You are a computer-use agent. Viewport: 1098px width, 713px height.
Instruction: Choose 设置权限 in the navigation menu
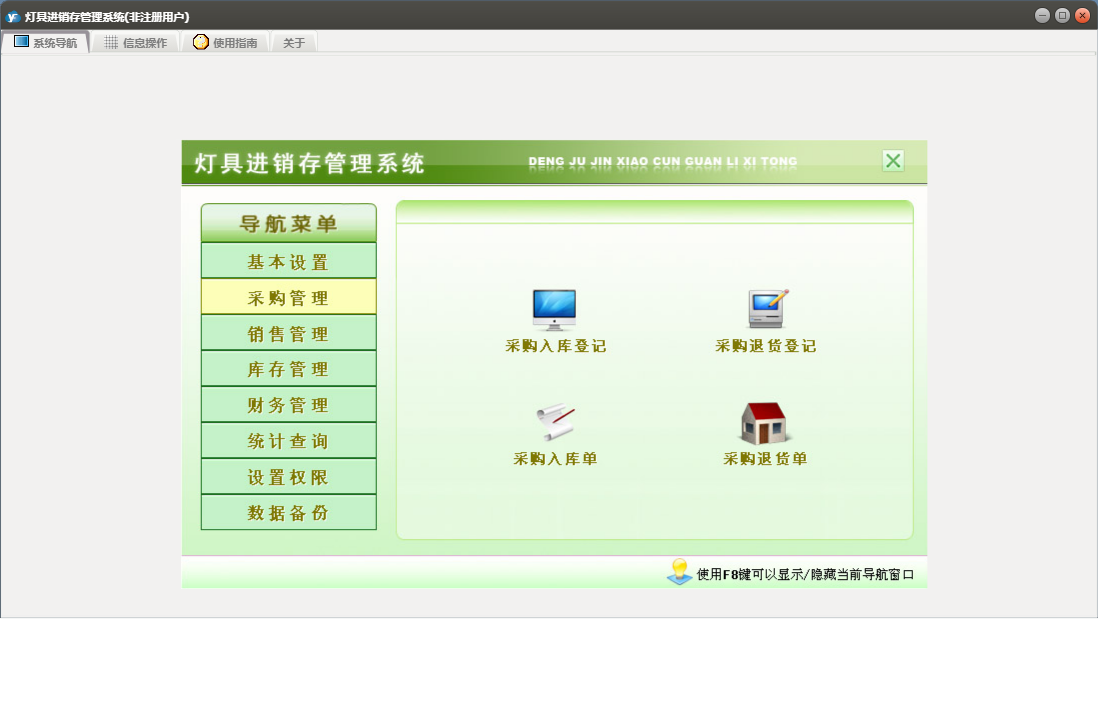pos(289,477)
